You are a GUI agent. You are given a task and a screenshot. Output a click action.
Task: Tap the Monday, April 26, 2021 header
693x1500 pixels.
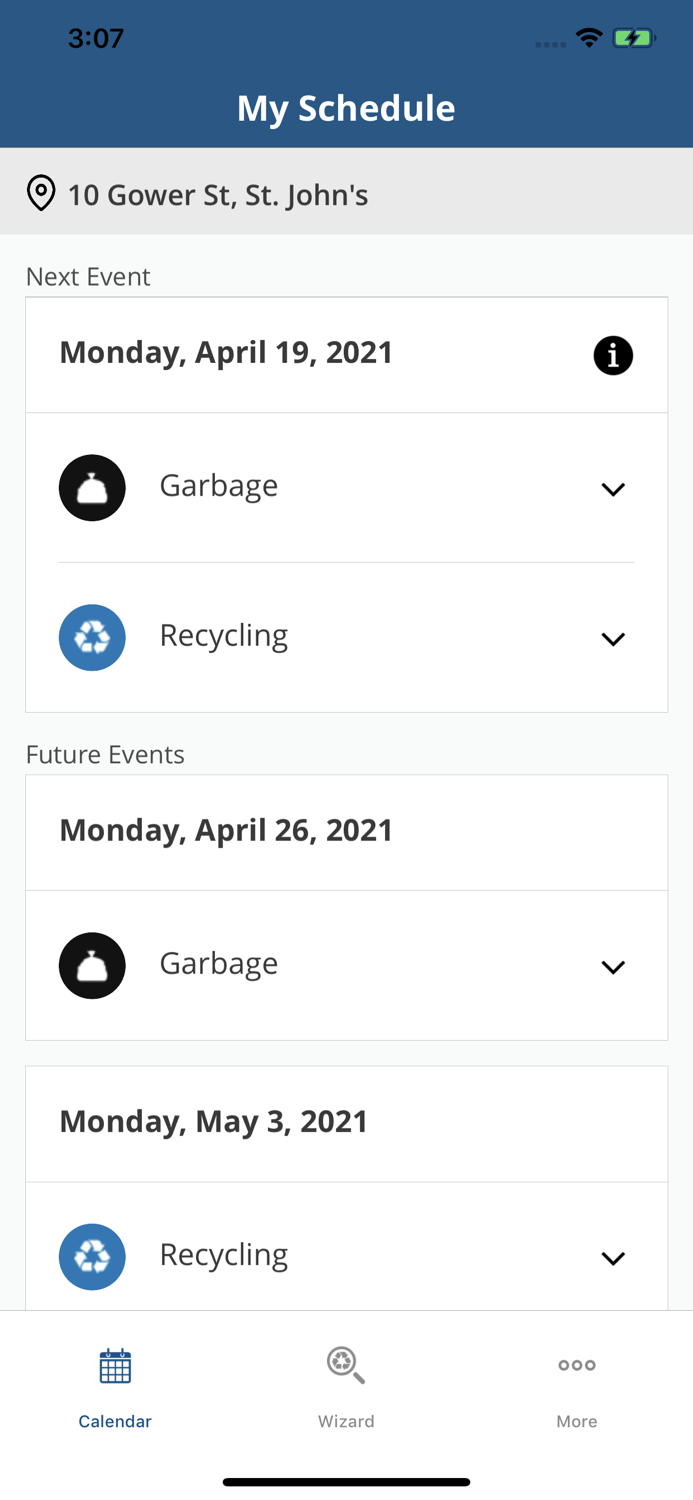226,830
